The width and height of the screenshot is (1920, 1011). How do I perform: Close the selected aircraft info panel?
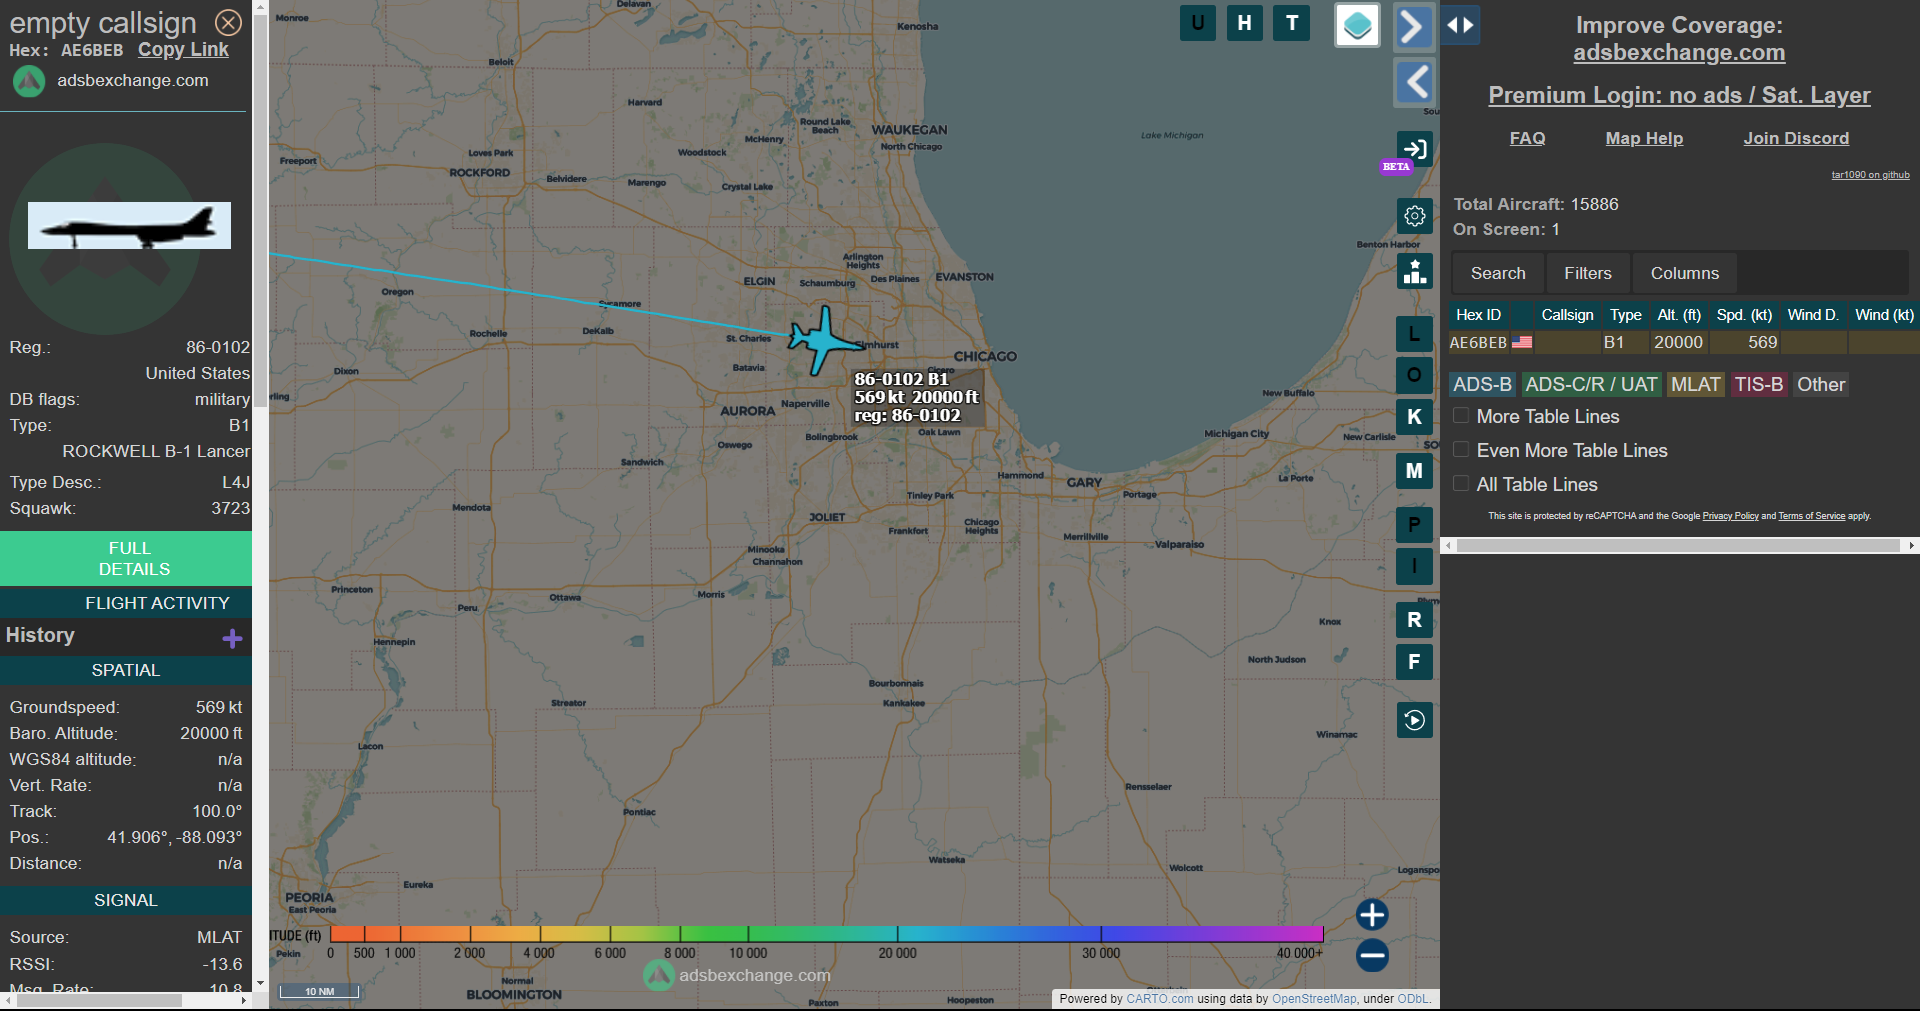click(229, 22)
